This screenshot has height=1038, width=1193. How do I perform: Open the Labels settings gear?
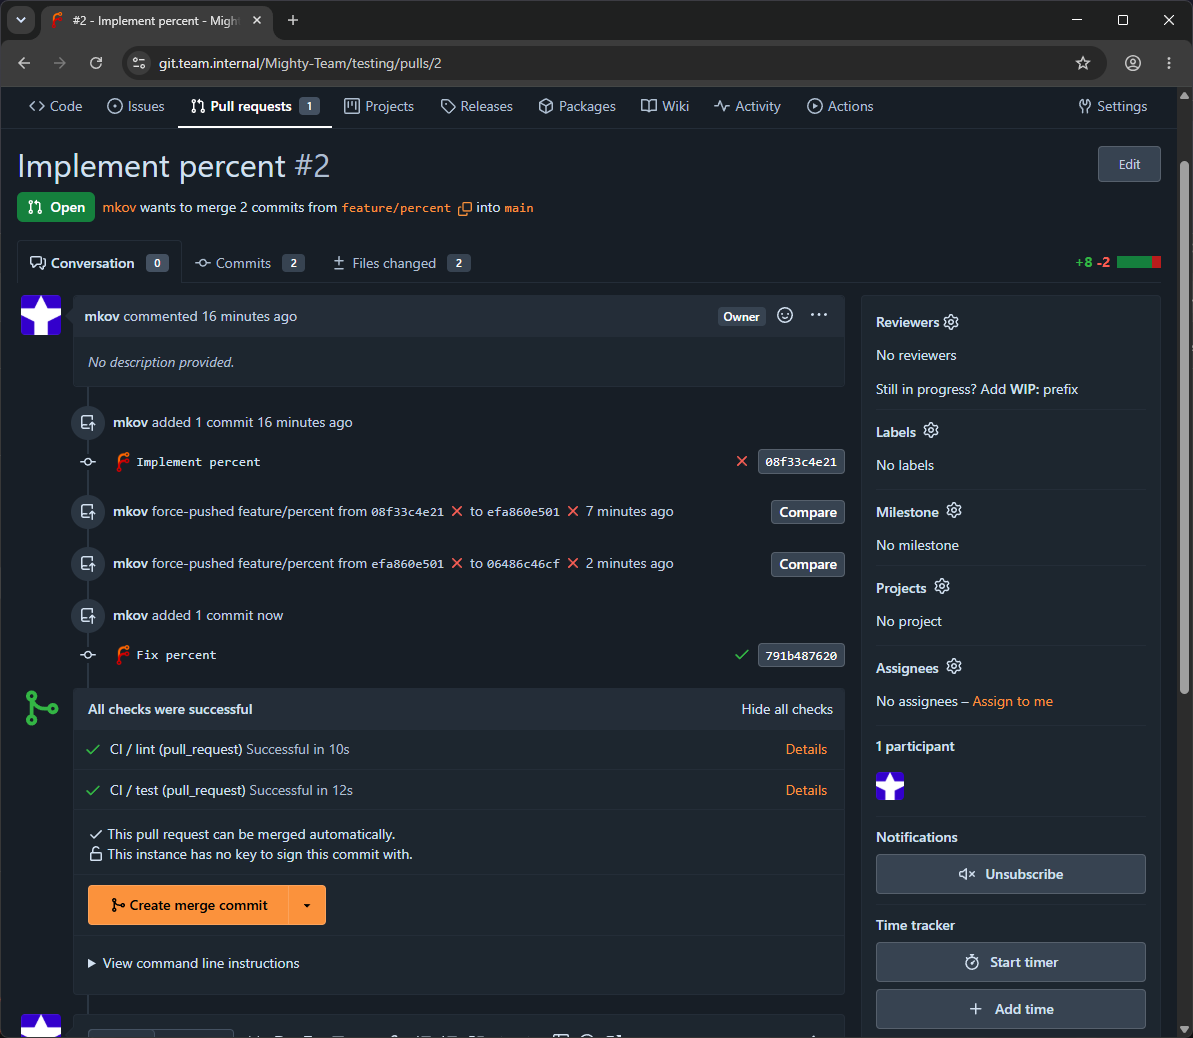click(931, 431)
